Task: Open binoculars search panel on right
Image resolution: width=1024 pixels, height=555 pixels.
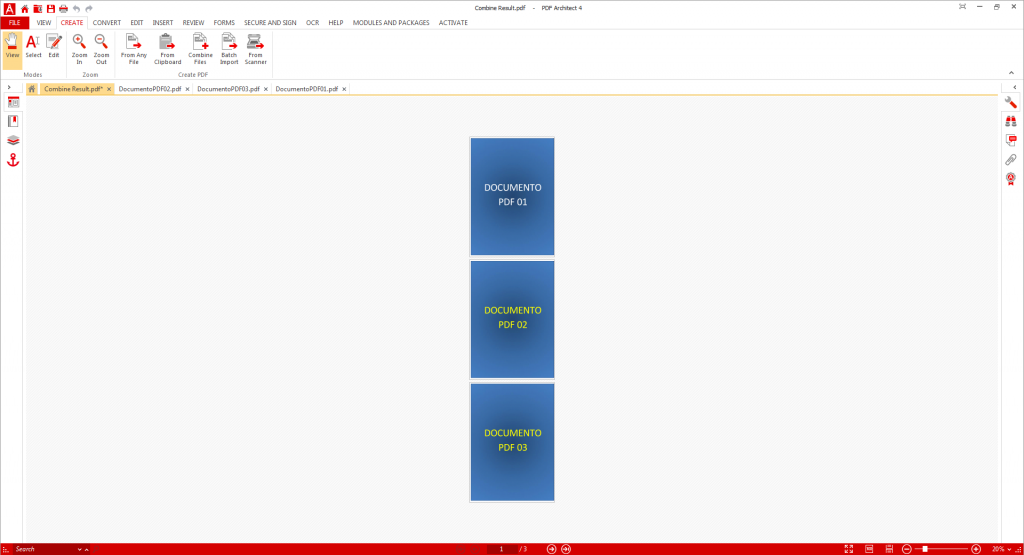Action: click(x=1011, y=121)
